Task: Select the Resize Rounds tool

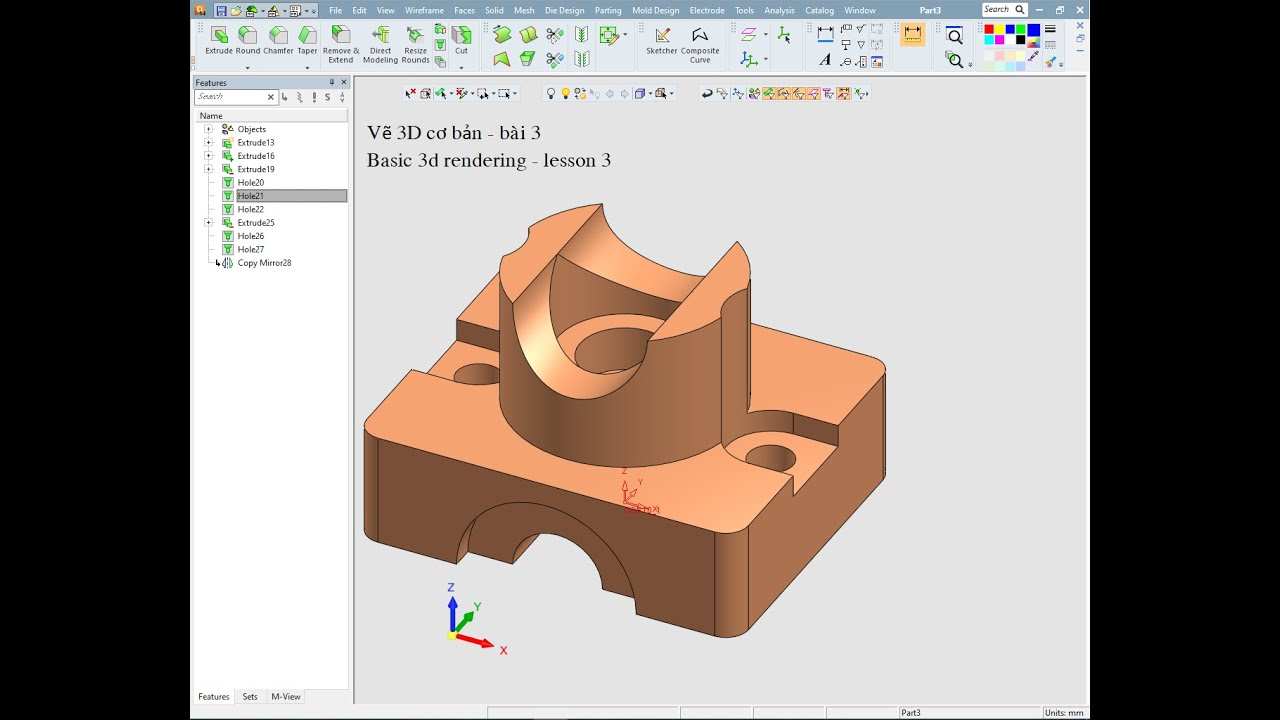Action: click(415, 44)
